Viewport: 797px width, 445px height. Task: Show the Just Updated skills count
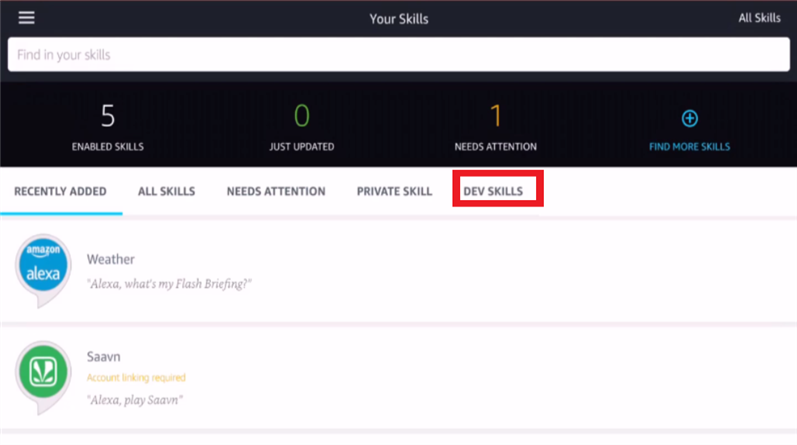301,117
